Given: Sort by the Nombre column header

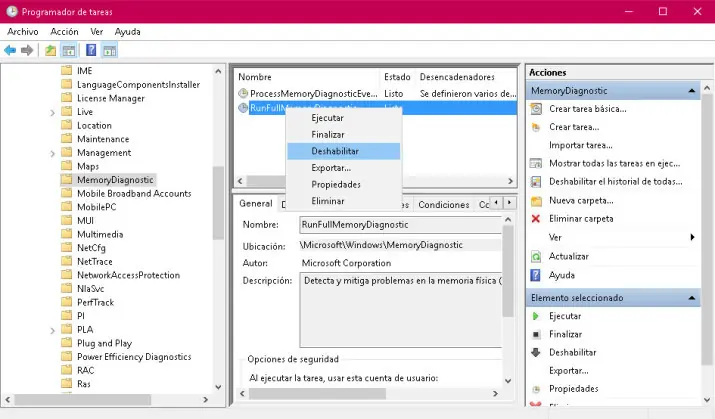Looking at the screenshot, I should coord(307,77).
